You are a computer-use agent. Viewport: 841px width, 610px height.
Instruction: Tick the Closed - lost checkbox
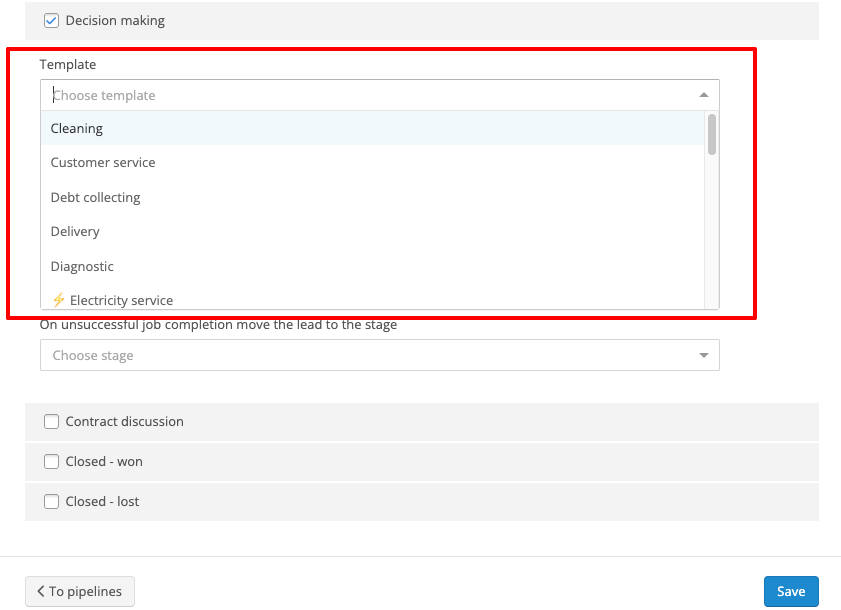coord(51,502)
